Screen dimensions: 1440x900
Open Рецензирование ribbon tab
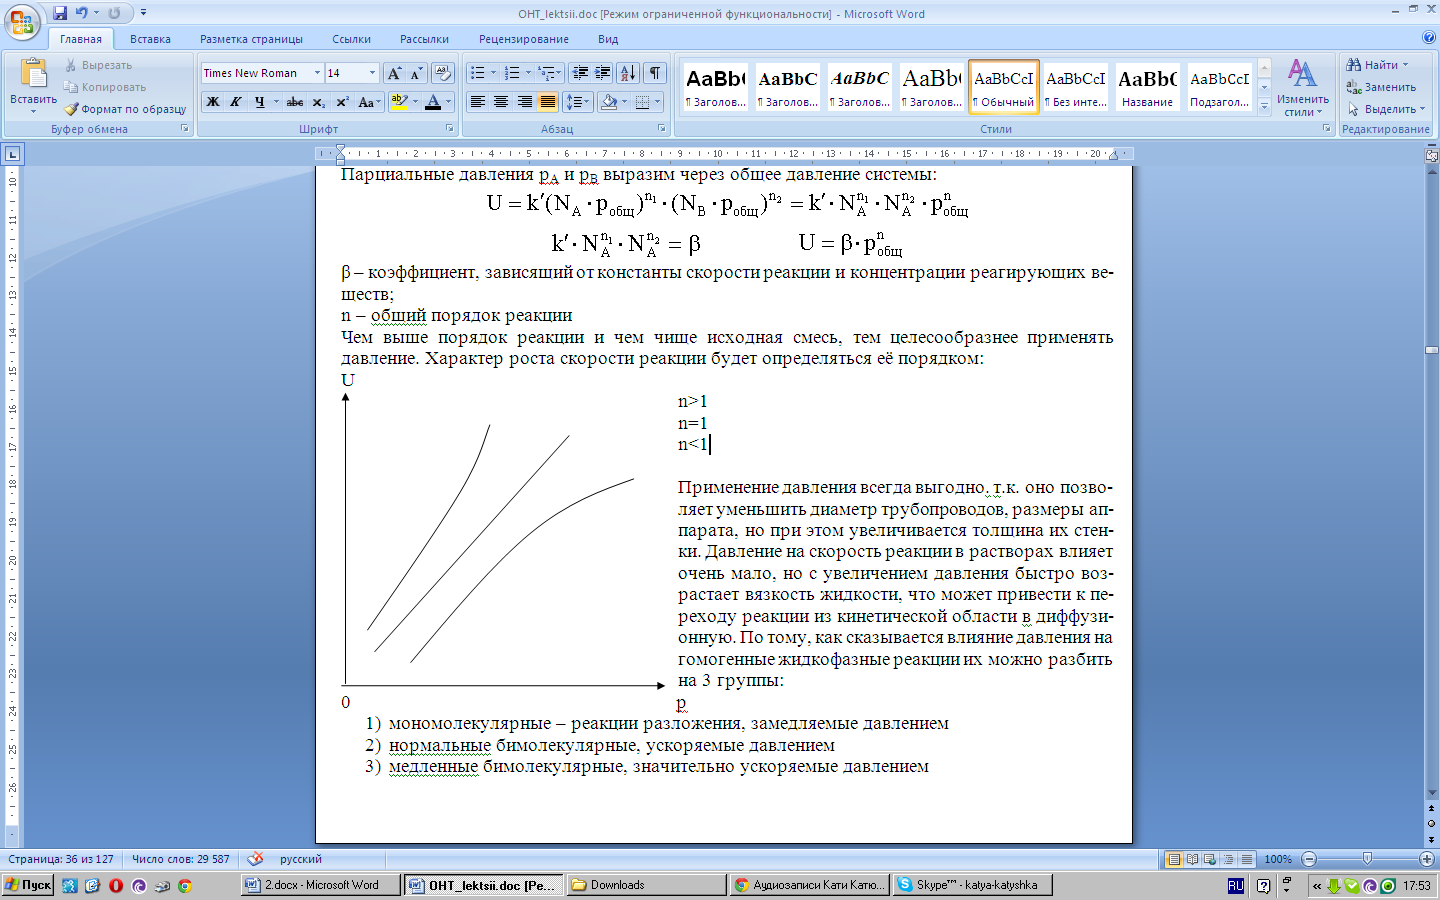(x=523, y=39)
